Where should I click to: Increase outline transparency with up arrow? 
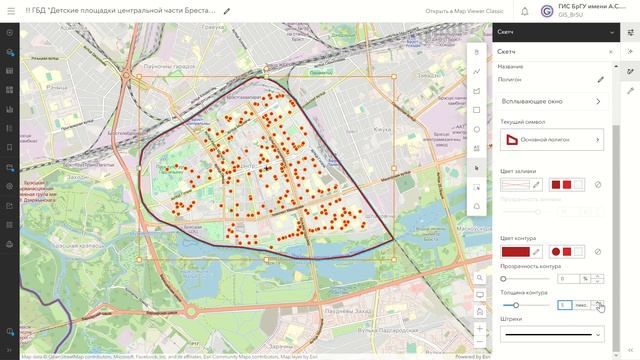[598, 276]
